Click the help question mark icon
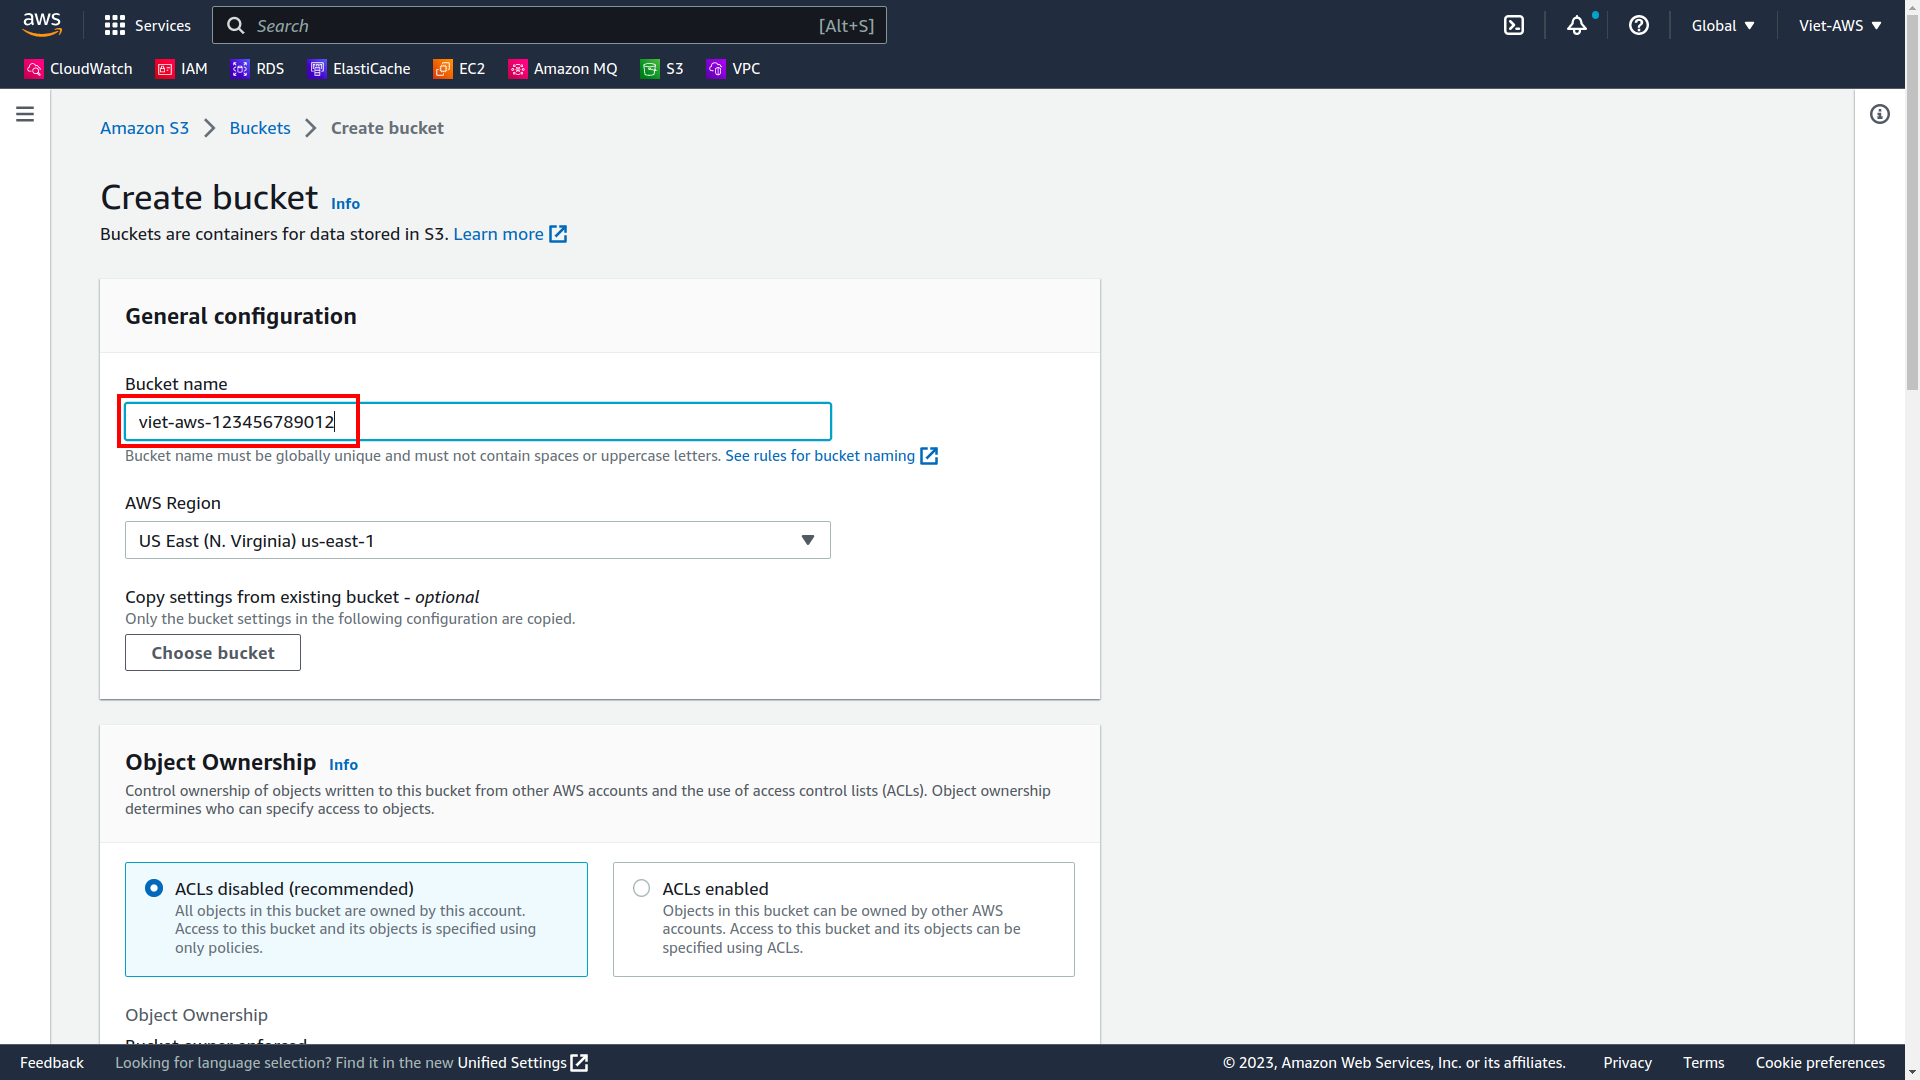This screenshot has width=1920, height=1080. pos(1639,25)
